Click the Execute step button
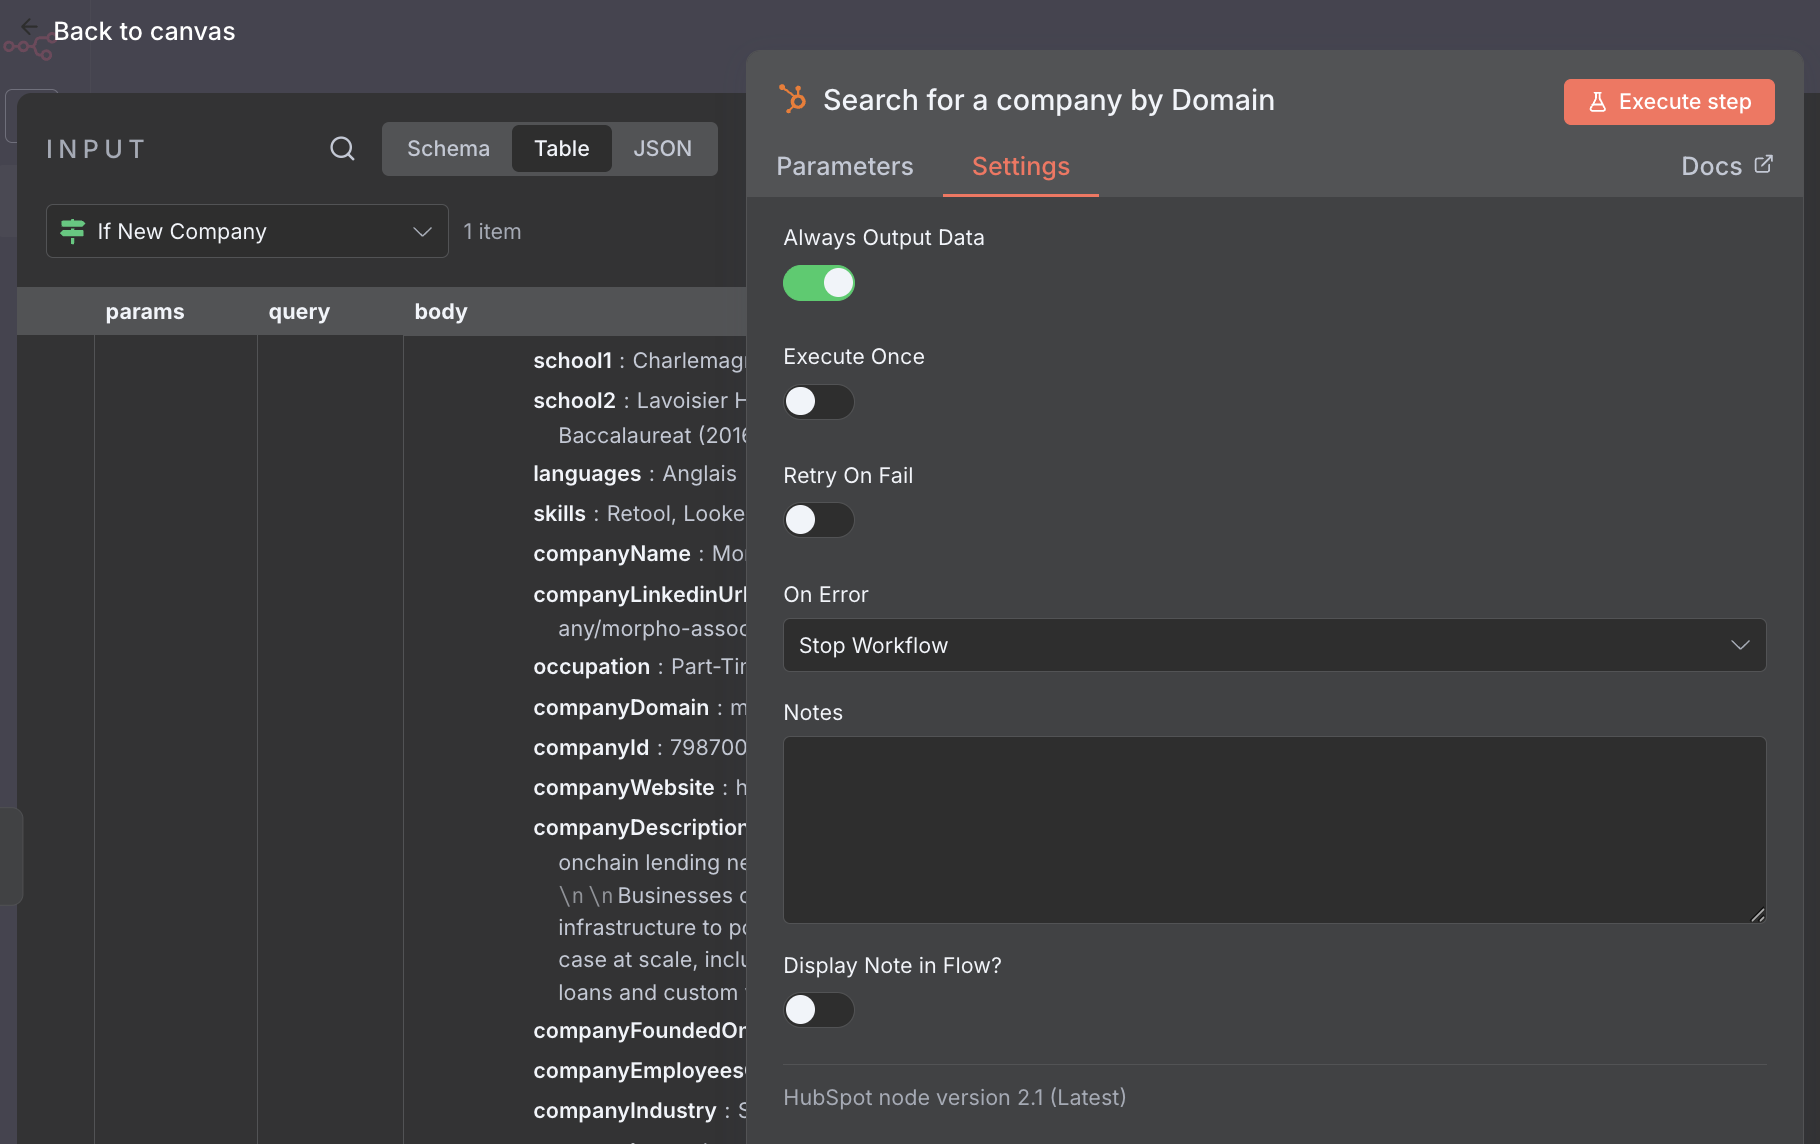 tap(1668, 101)
